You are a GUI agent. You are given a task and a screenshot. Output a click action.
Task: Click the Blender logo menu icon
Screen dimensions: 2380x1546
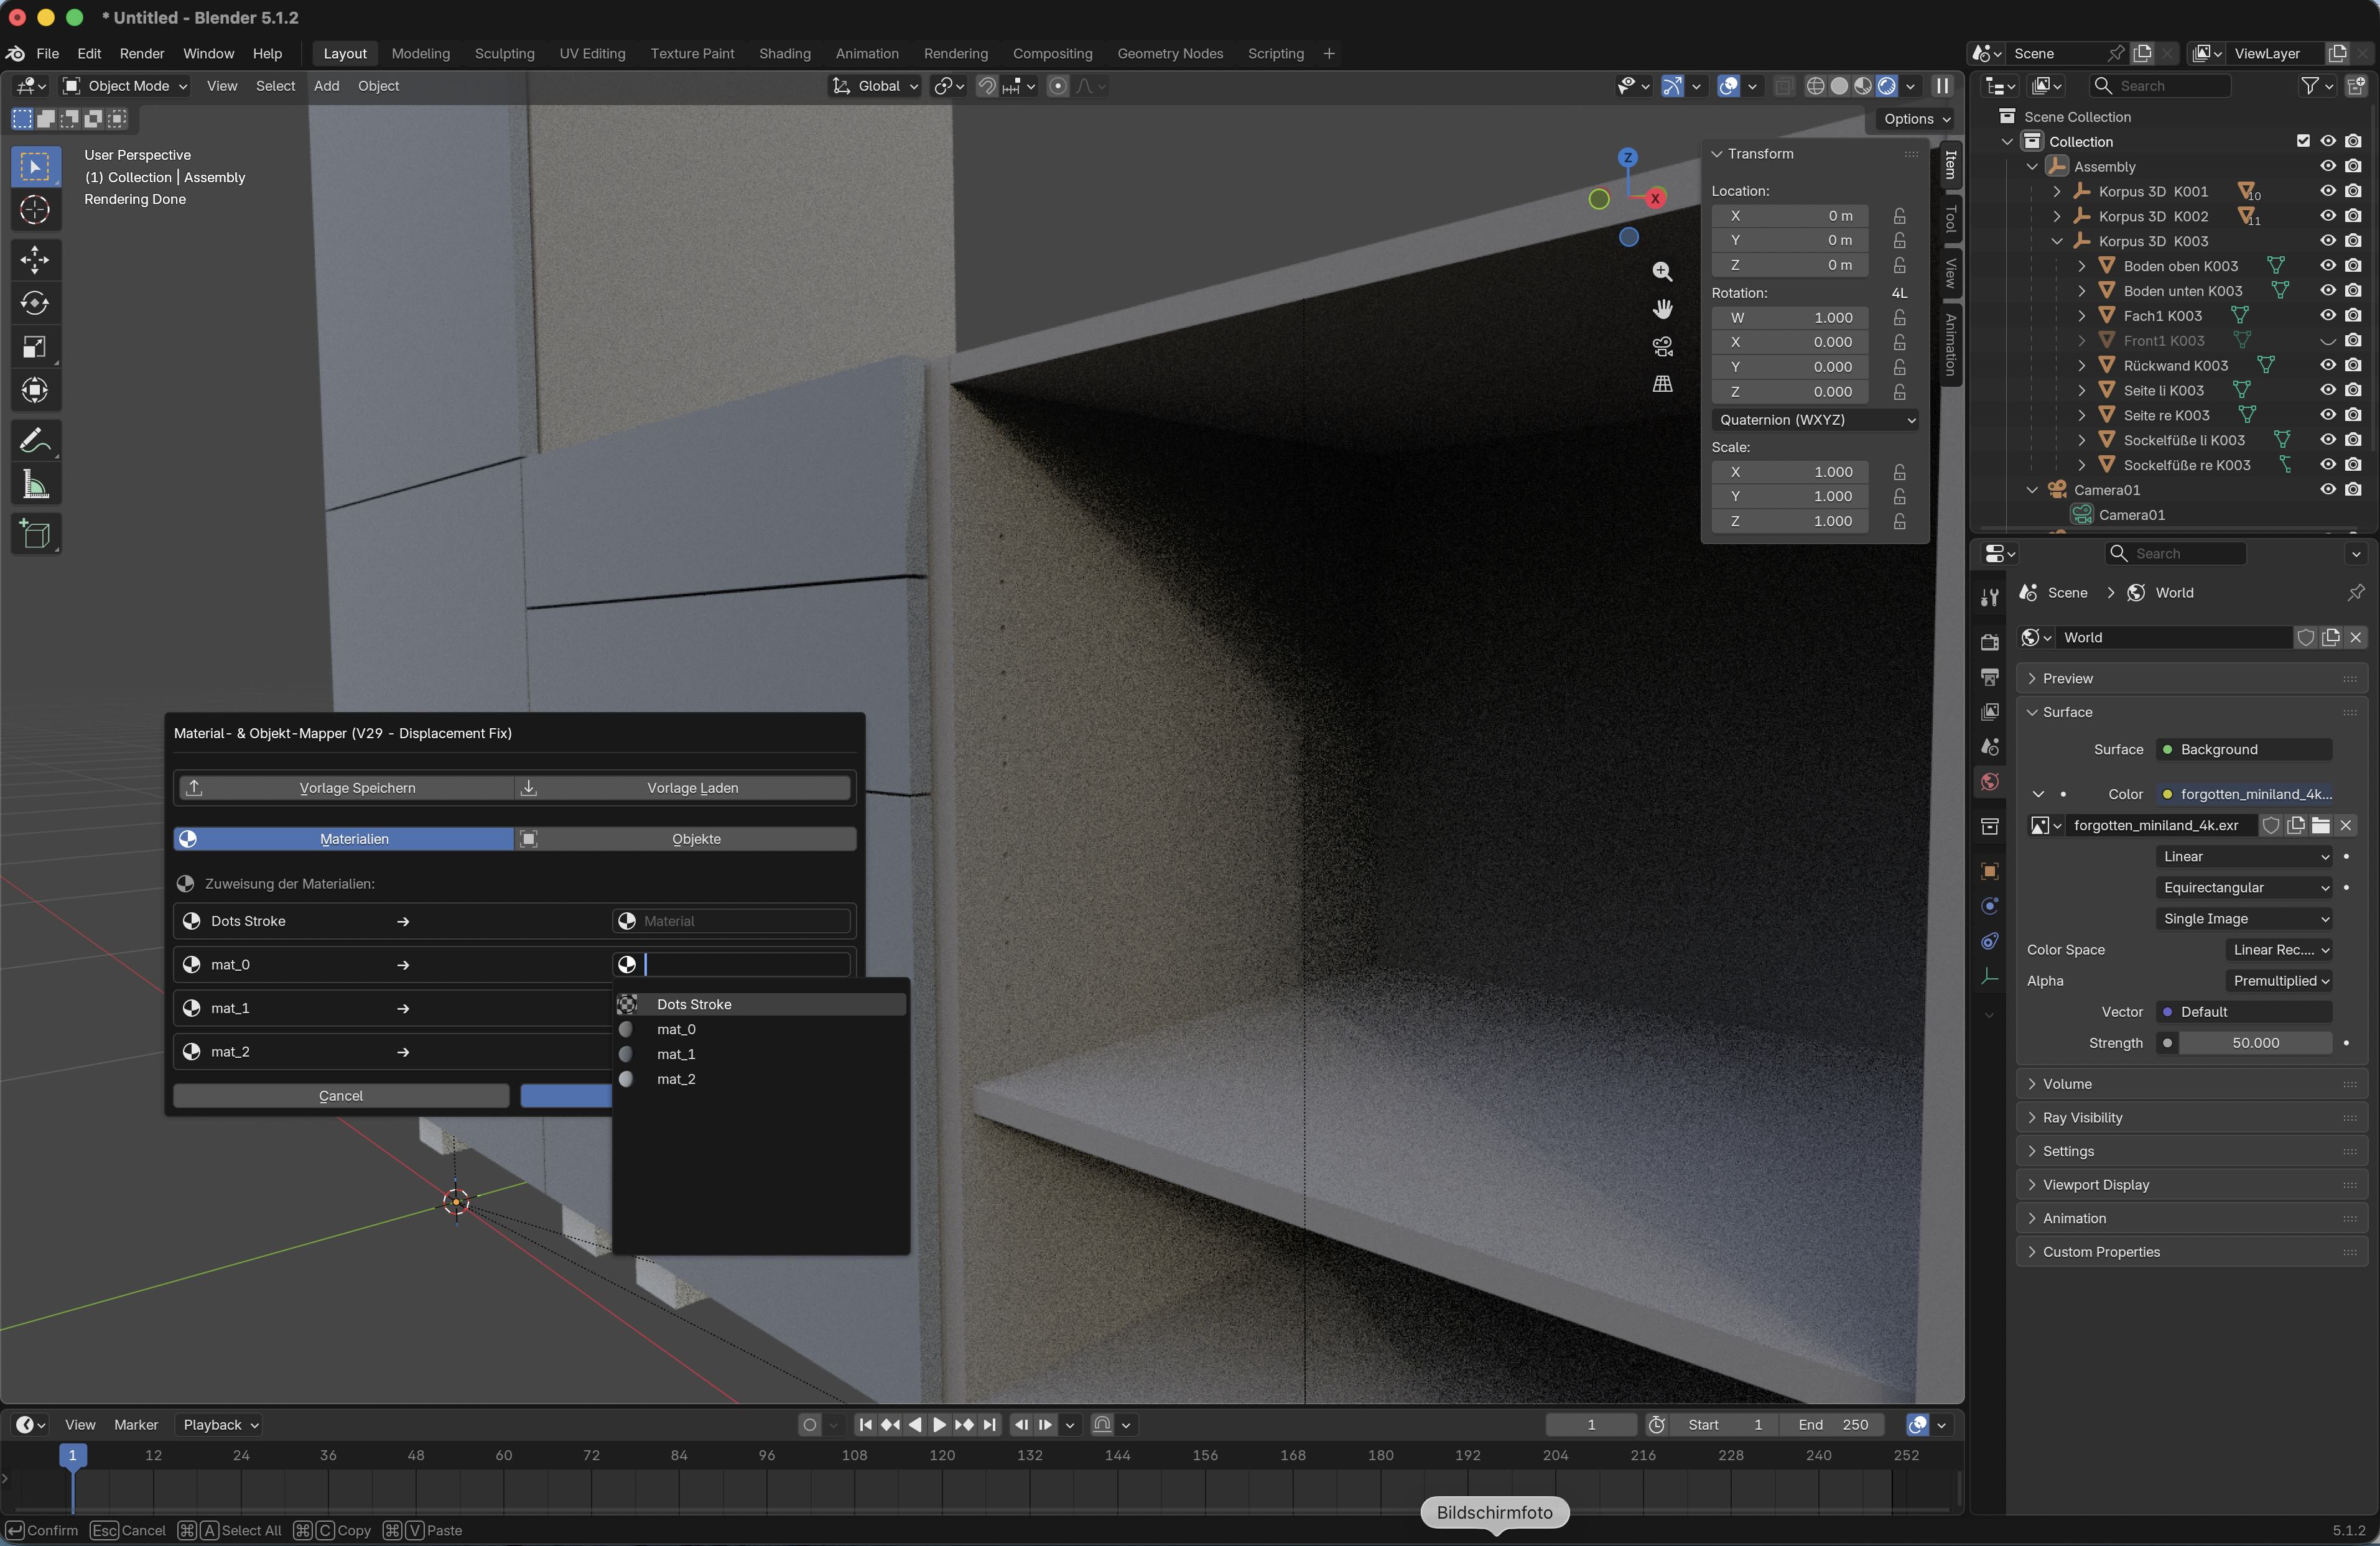click(15, 54)
